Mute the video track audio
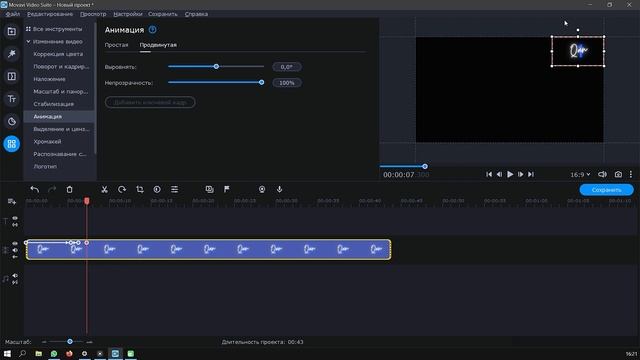 [15, 250]
